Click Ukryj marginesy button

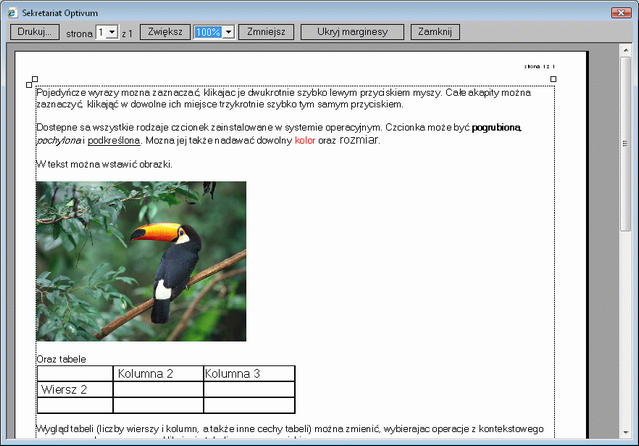(352, 32)
